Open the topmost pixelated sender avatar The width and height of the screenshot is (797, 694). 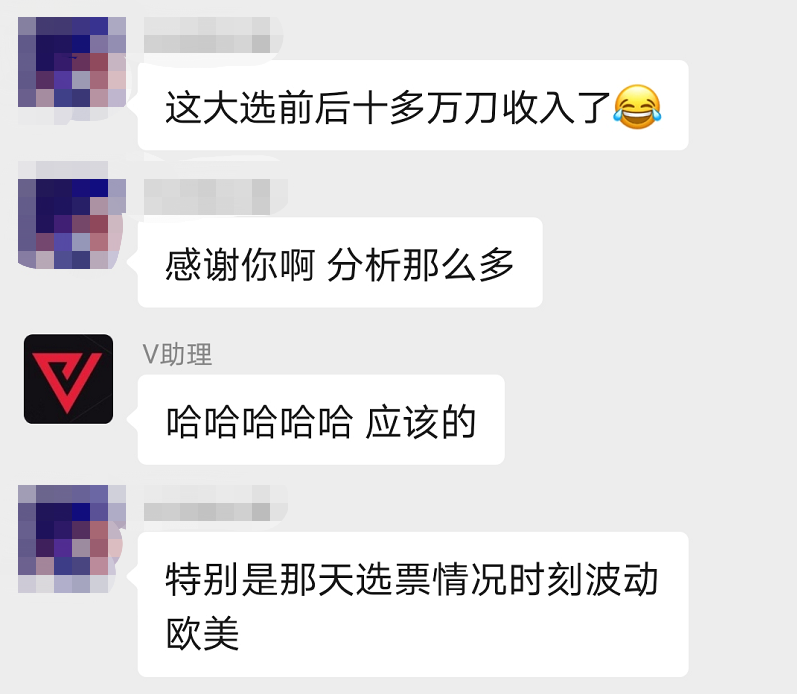pyautogui.click(x=72, y=62)
